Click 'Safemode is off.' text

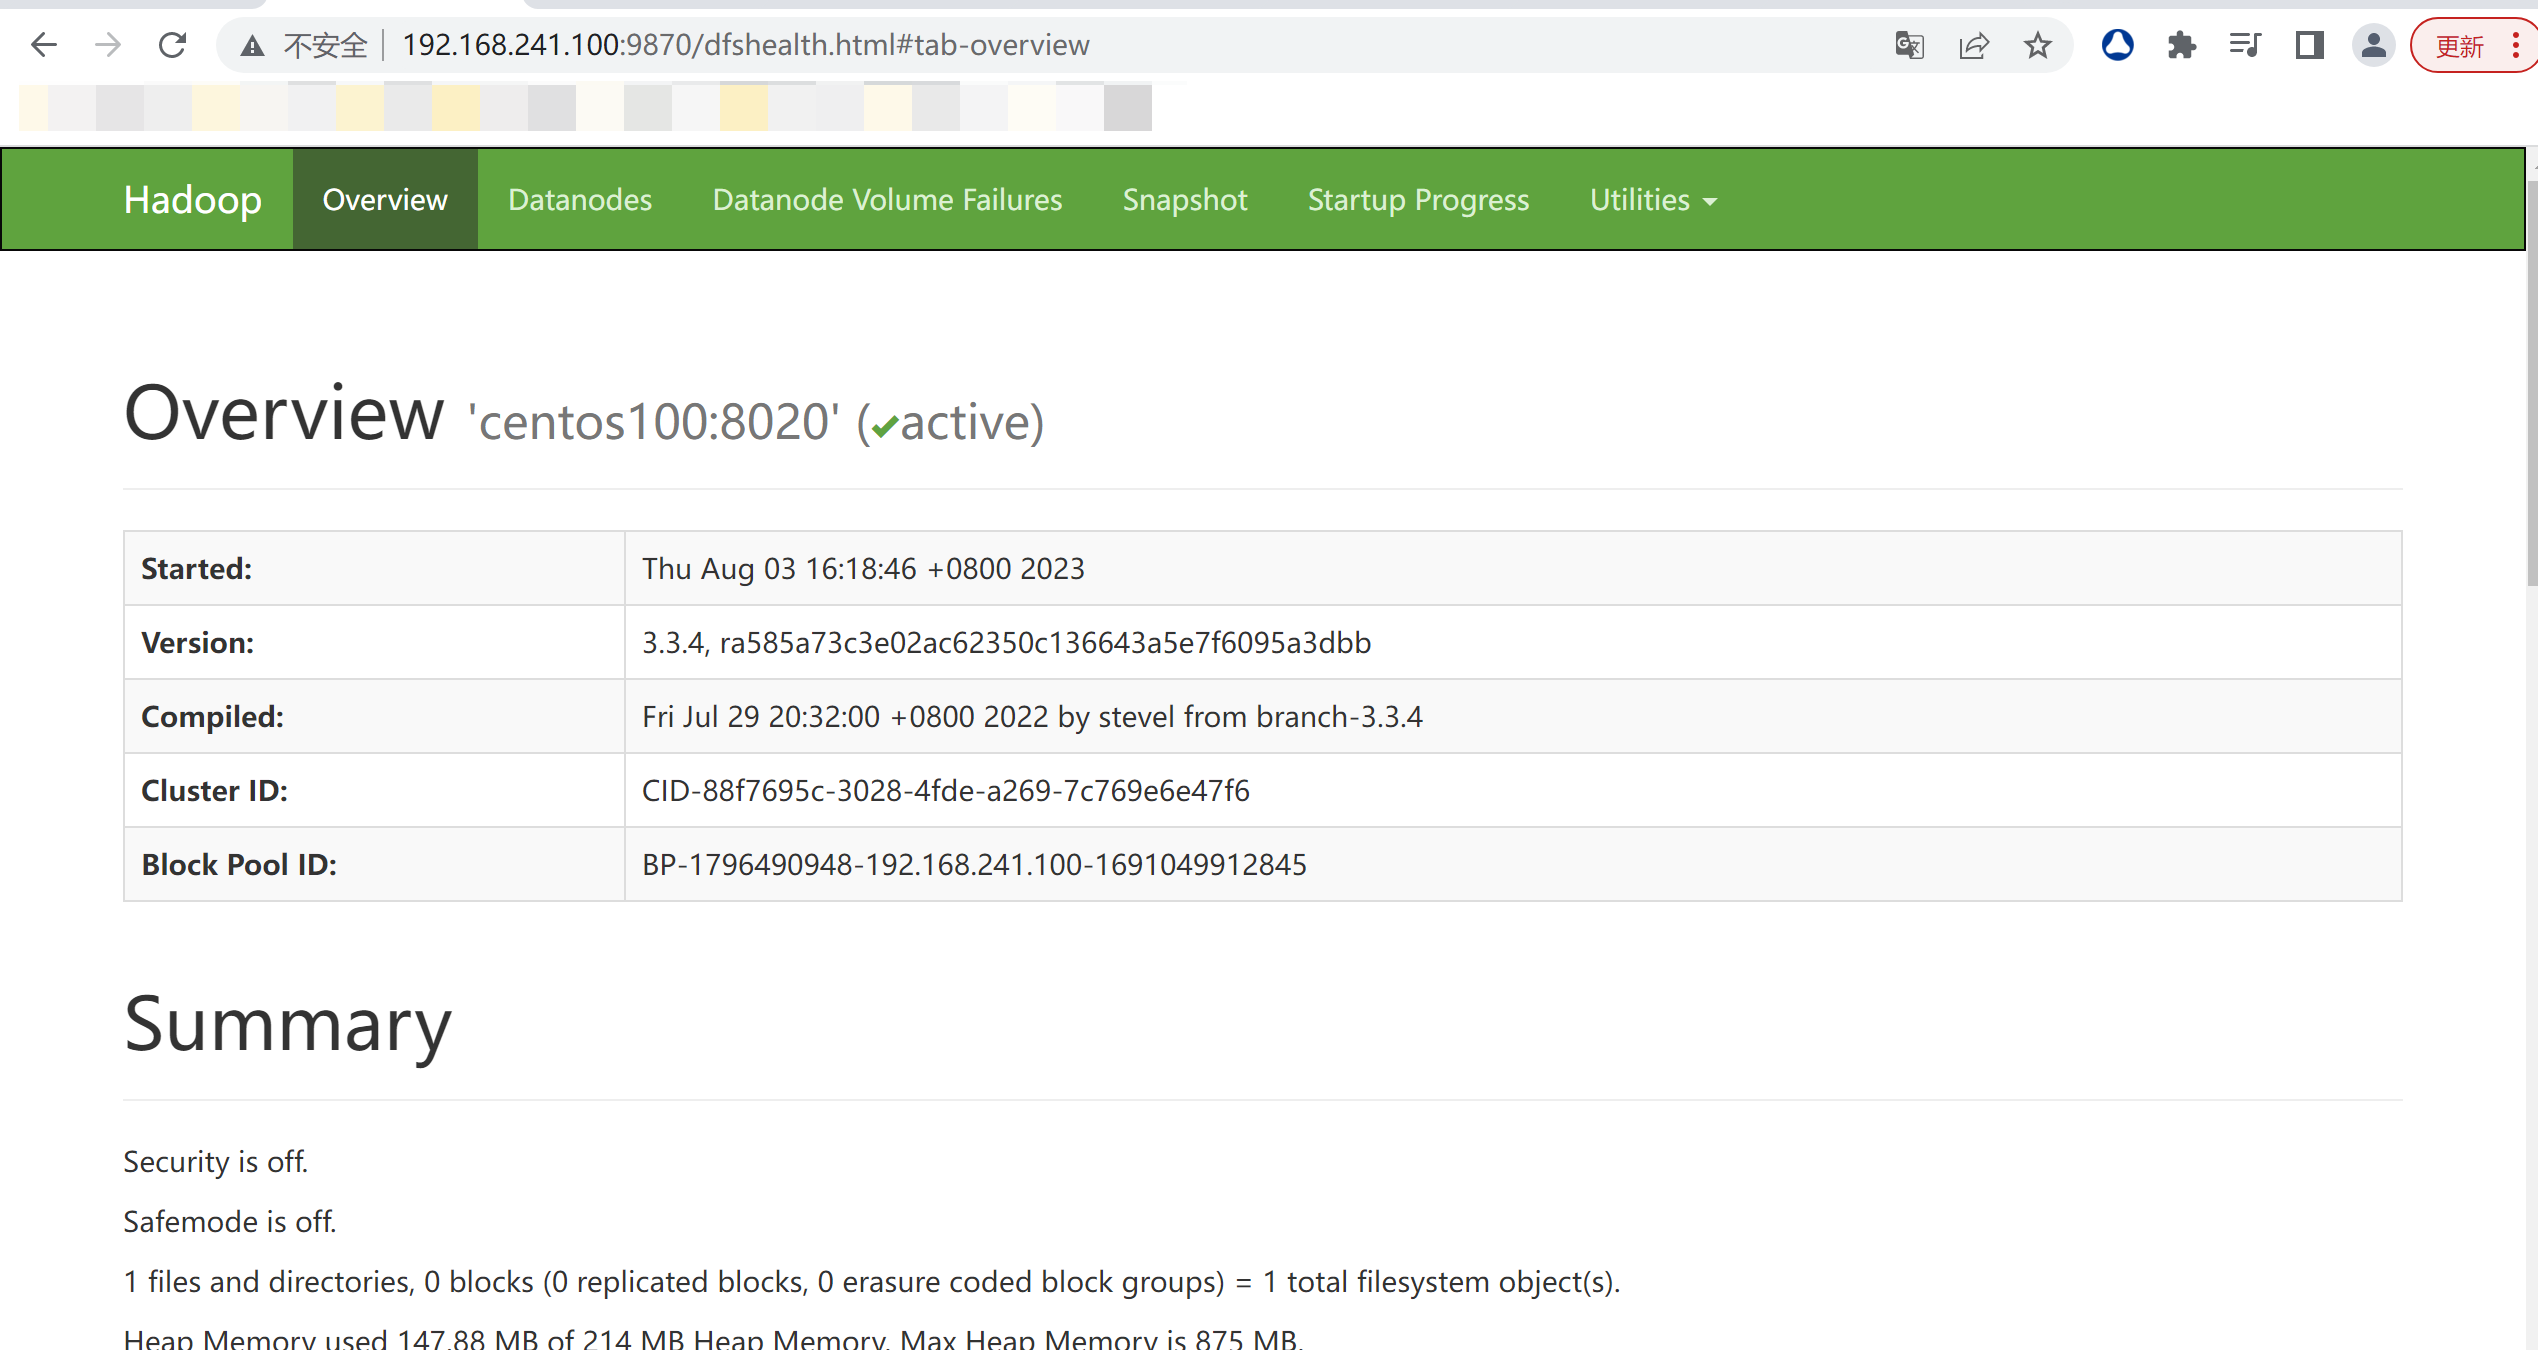tap(229, 1222)
